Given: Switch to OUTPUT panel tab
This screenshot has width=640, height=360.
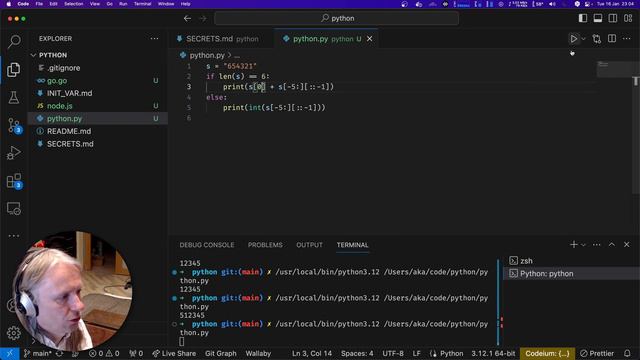Looking at the screenshot, I should pos(309,245).
